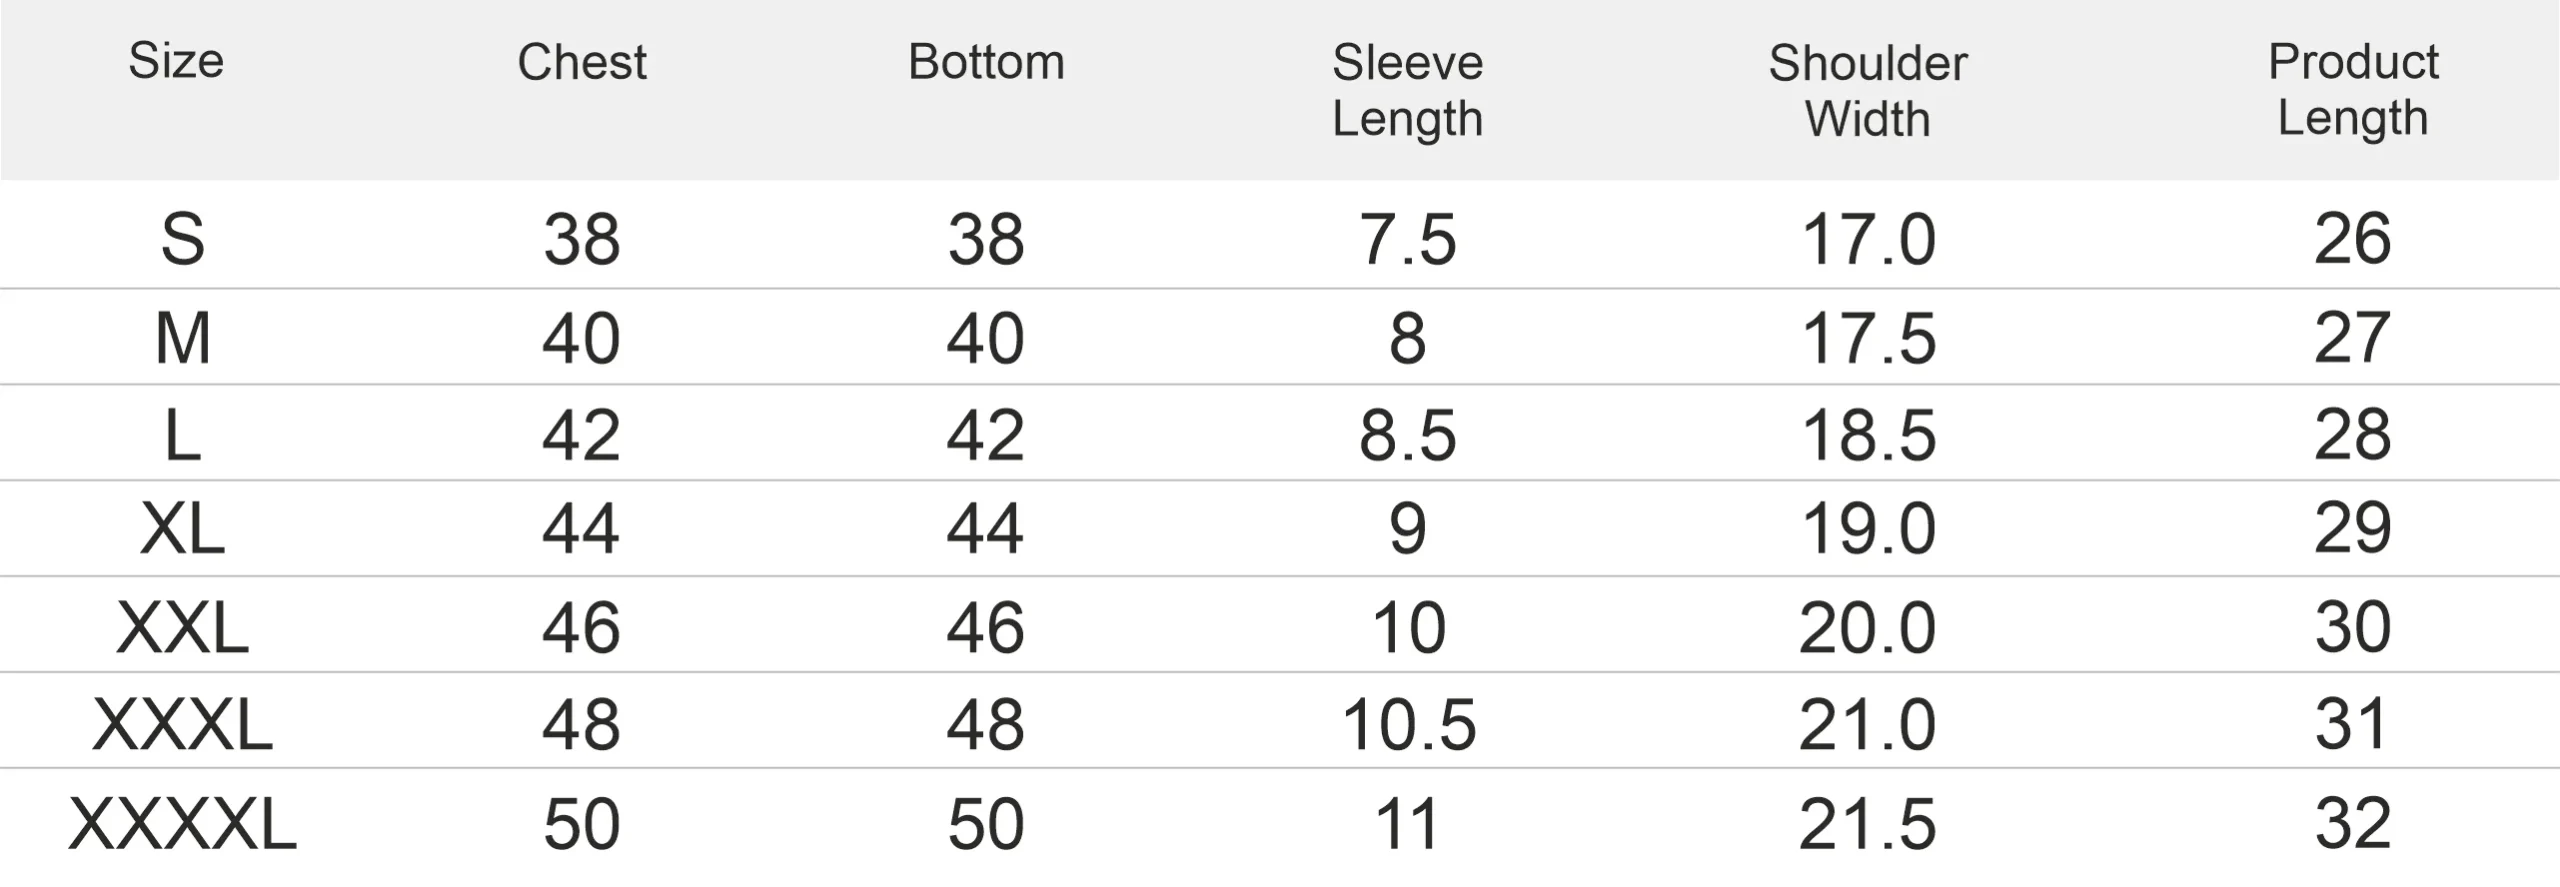Select shoulder width value 18.5
This screenshot has height=887, width=2560.
pos(1868,436)
